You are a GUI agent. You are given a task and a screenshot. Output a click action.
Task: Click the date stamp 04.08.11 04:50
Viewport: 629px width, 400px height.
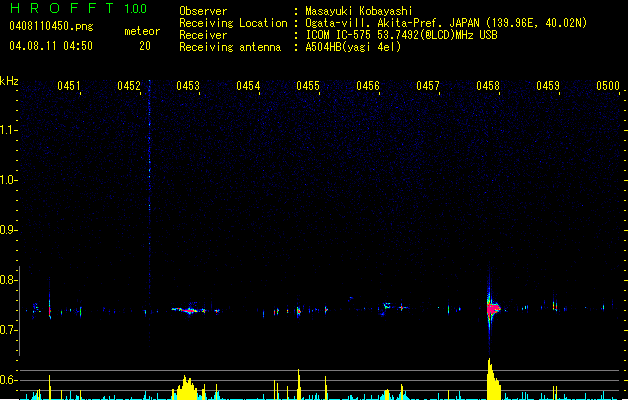click(51, 46)
